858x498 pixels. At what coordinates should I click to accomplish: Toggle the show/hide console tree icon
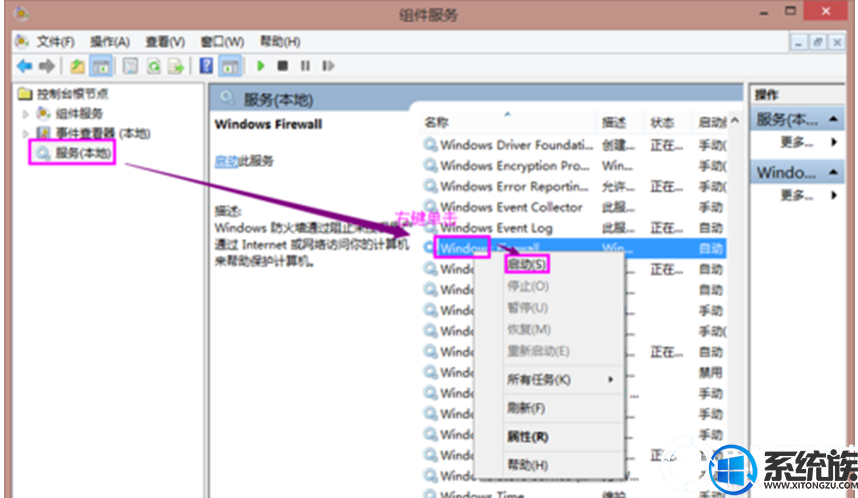(101, 66)
